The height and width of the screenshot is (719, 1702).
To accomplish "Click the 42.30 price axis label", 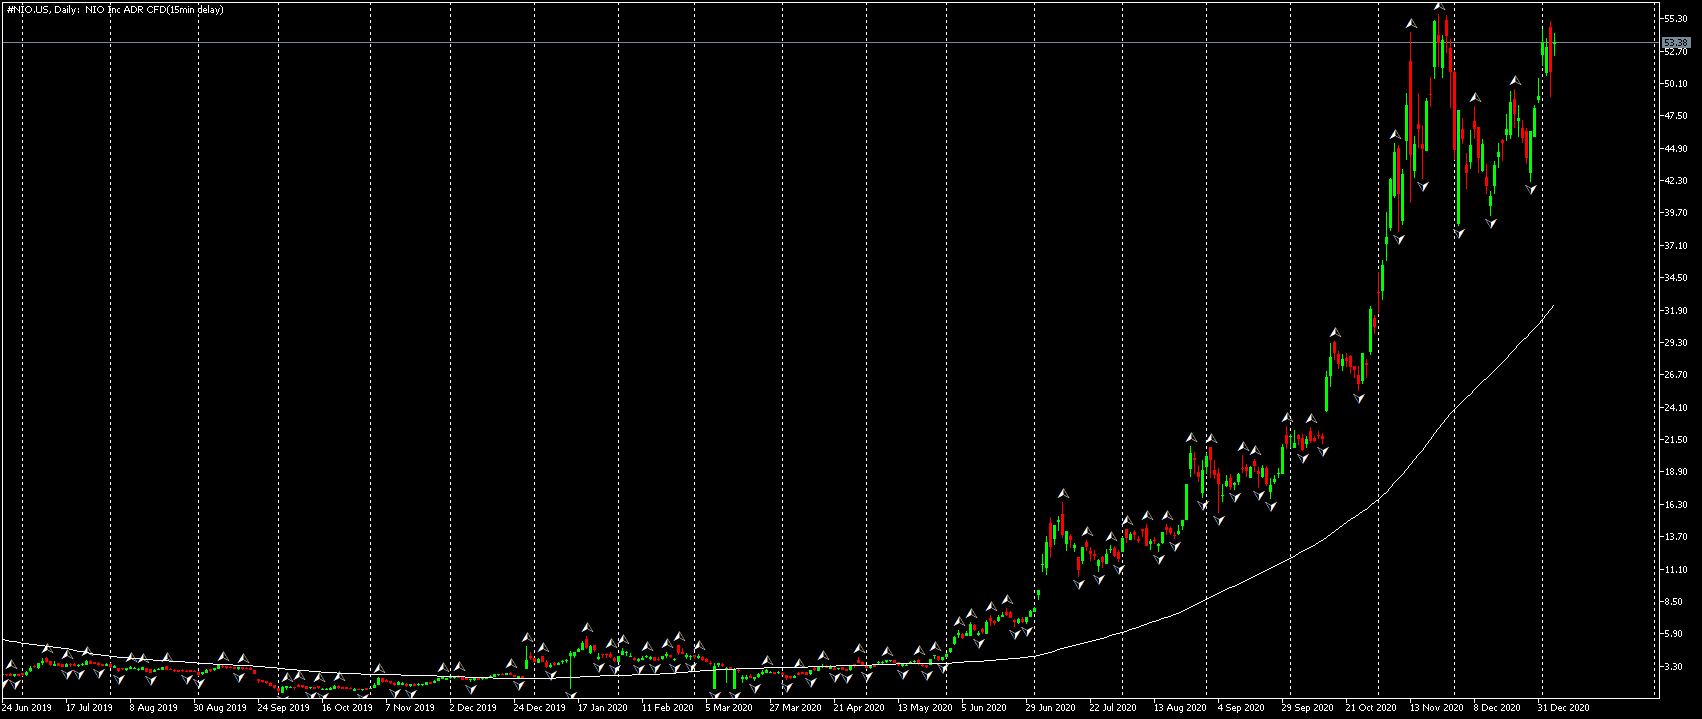I will click(x=1676, y=181).
